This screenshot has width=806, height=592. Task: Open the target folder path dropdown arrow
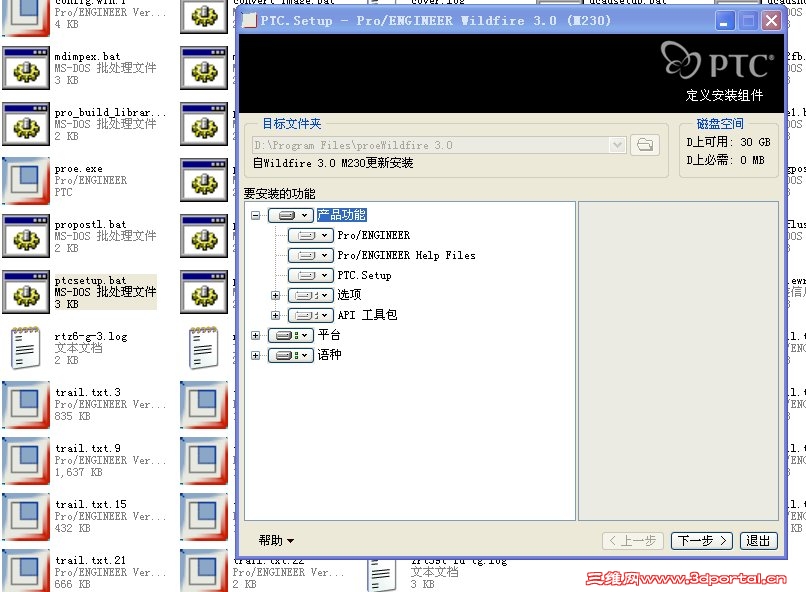point(617,145)
